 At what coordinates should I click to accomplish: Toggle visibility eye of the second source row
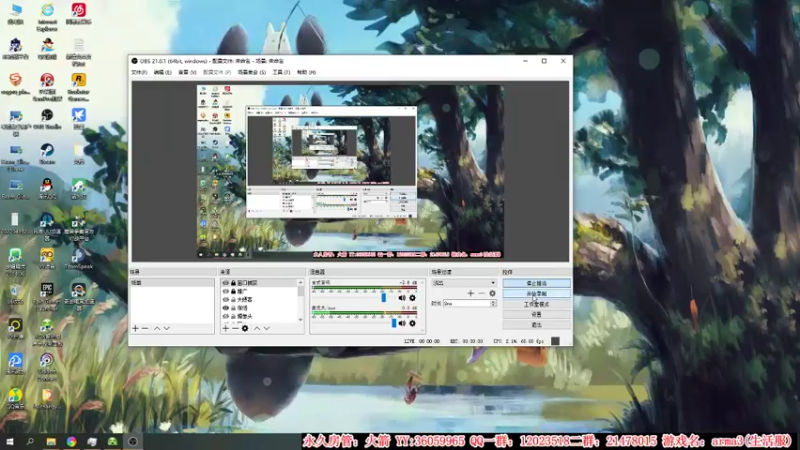226,291
